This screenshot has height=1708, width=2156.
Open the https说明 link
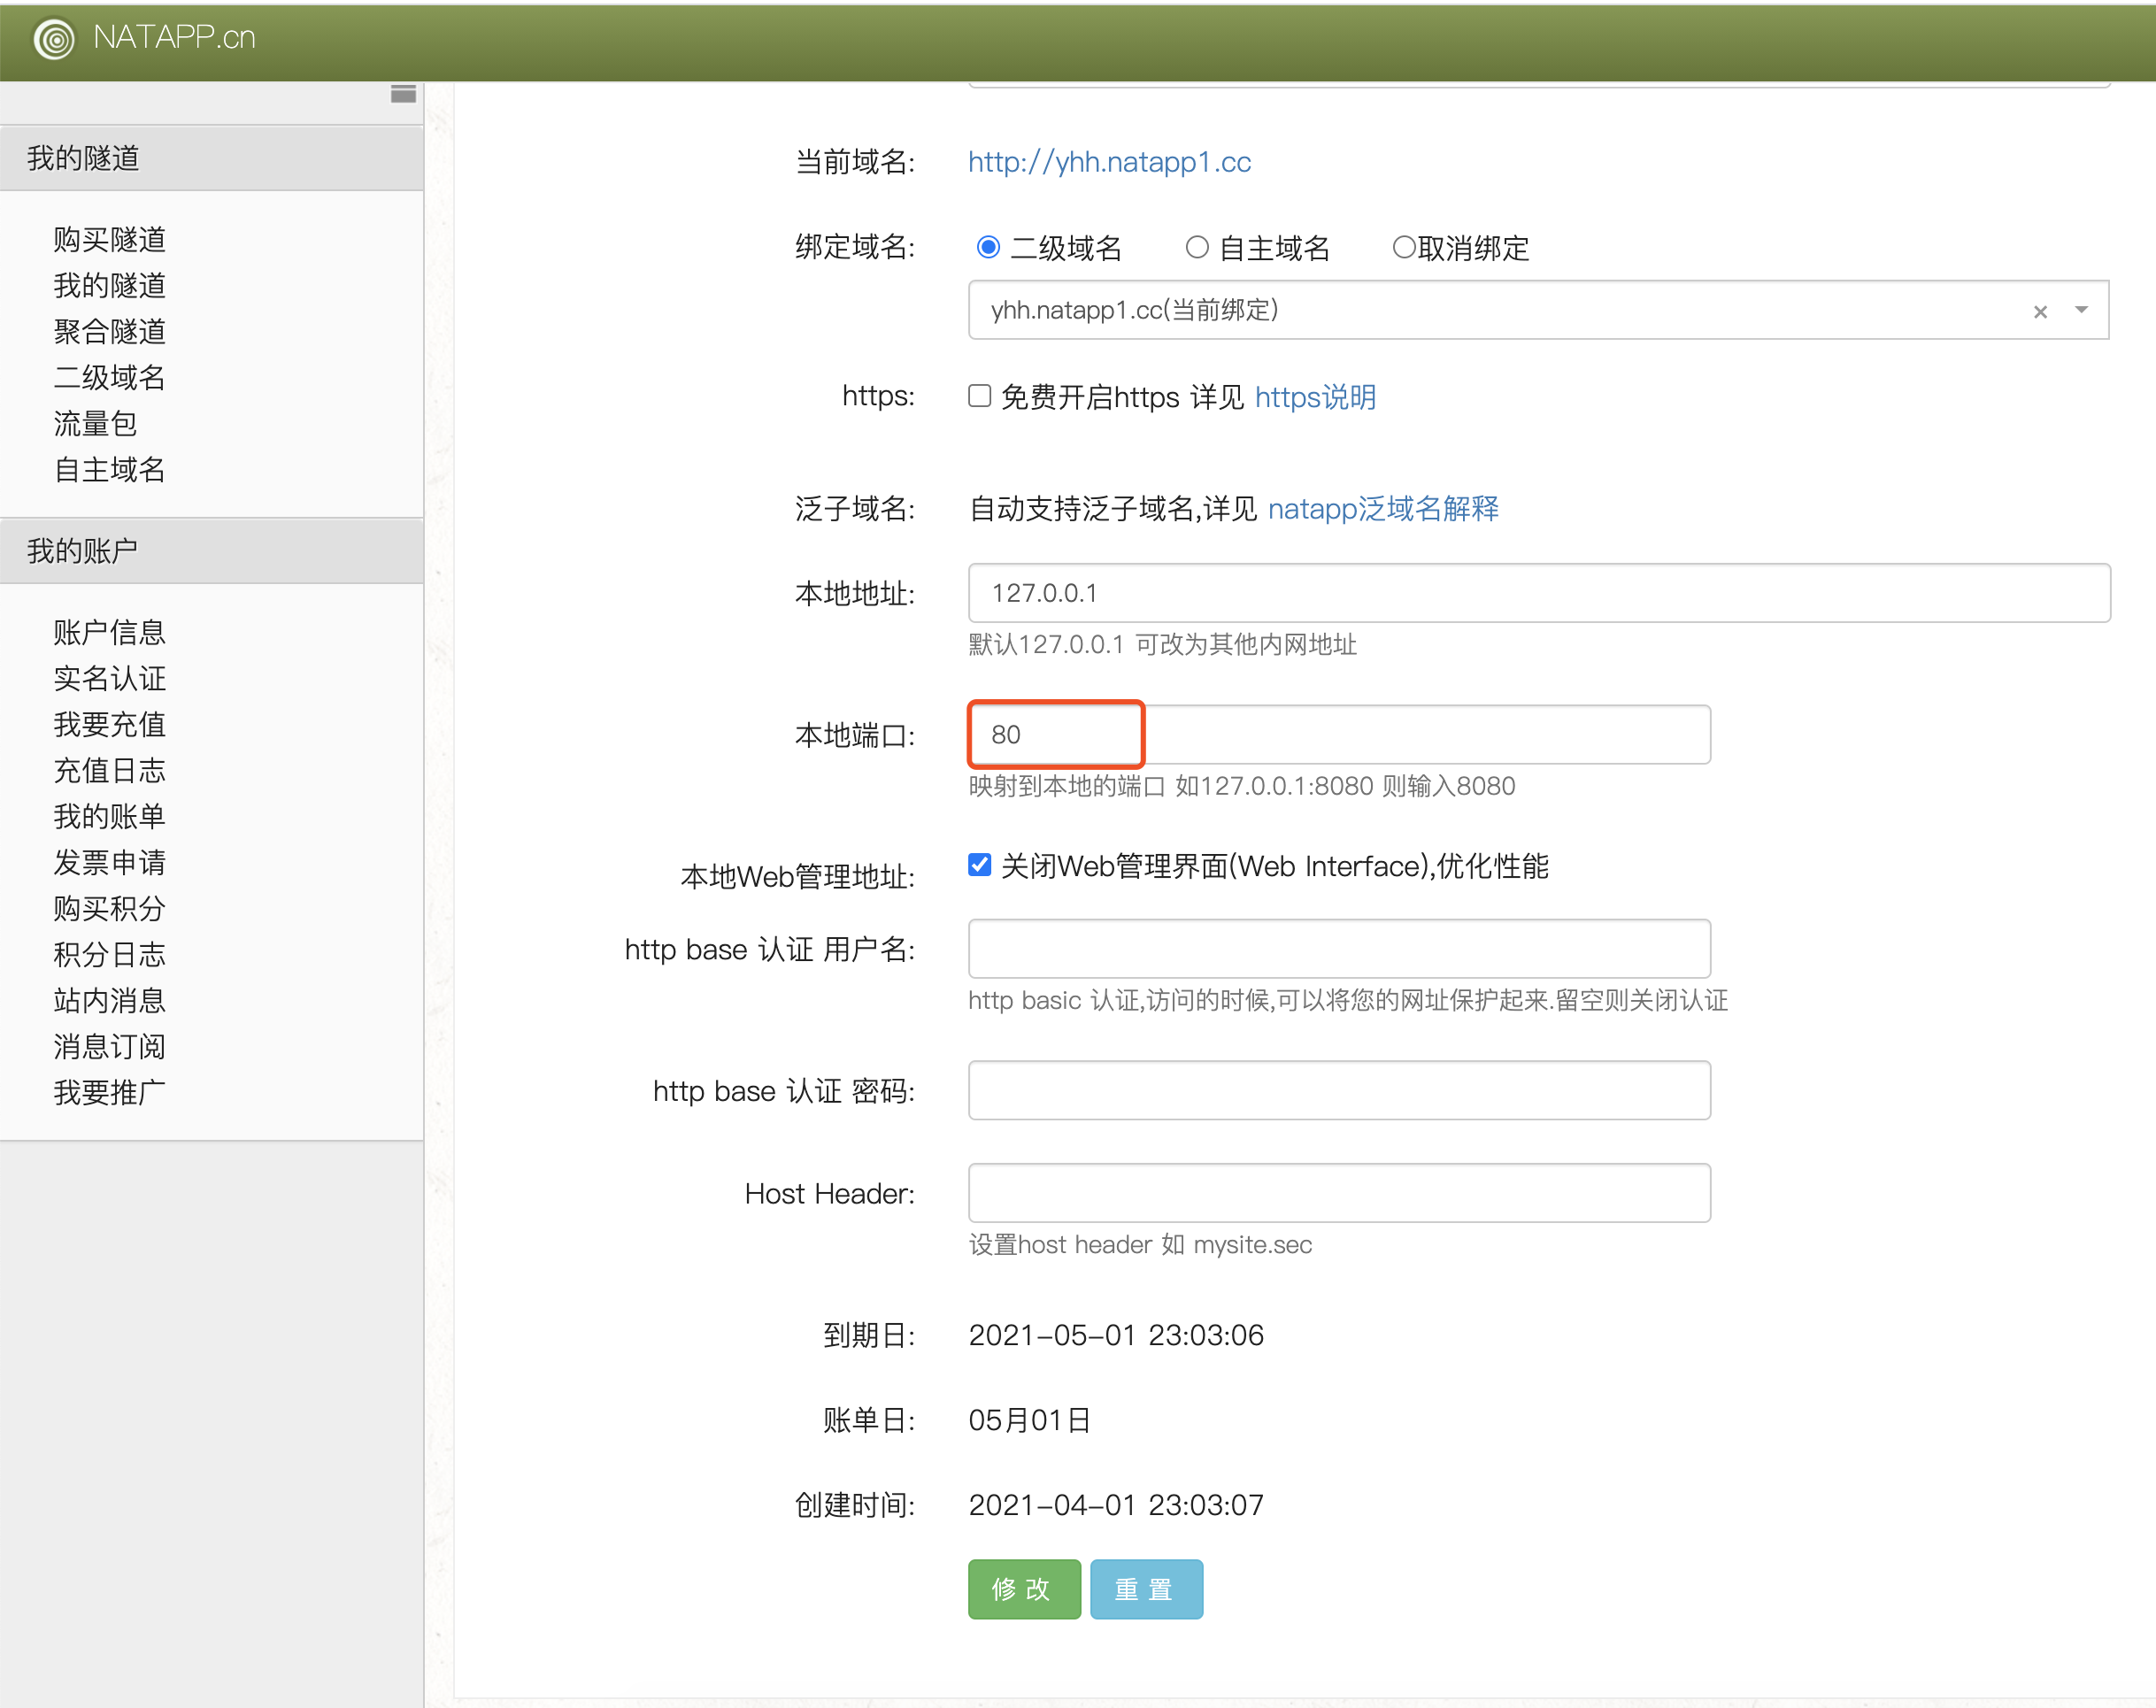[1315, 397]
